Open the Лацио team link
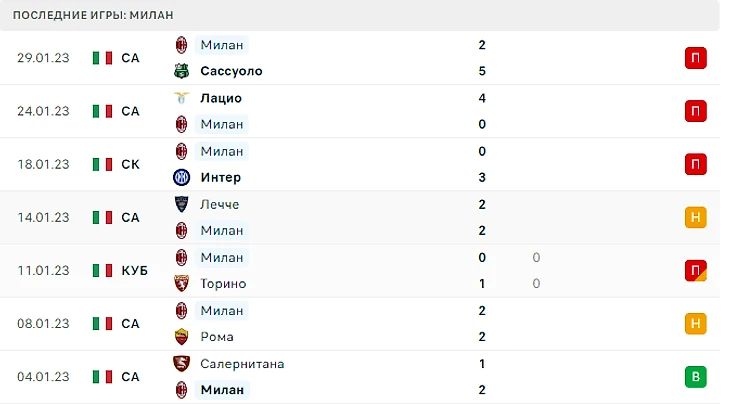730x404 pixels. (x=221, y=98)
